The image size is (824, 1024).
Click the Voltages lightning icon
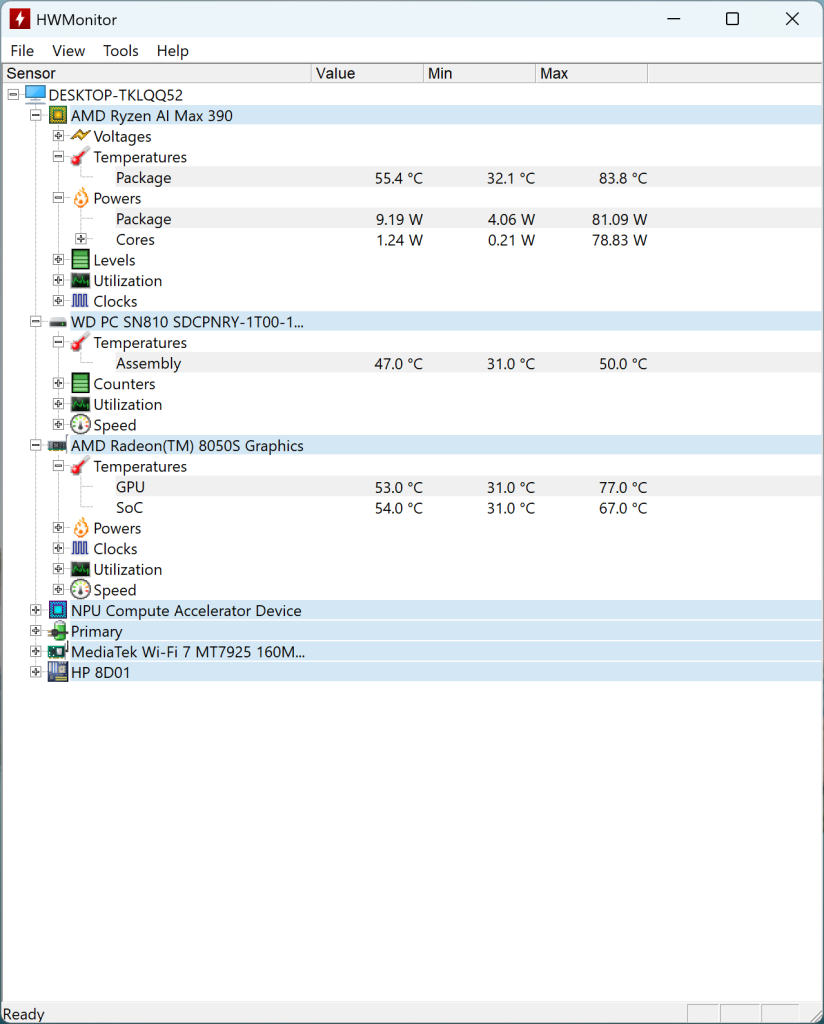point(80,136)
